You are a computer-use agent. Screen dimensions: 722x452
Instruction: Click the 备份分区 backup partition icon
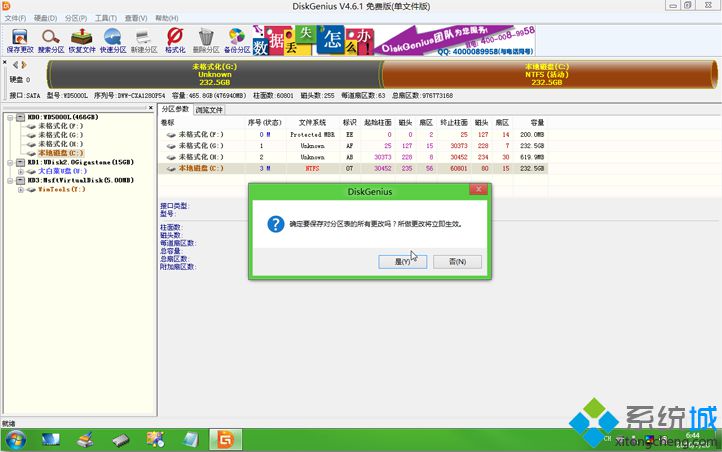(x=237, y=41)
